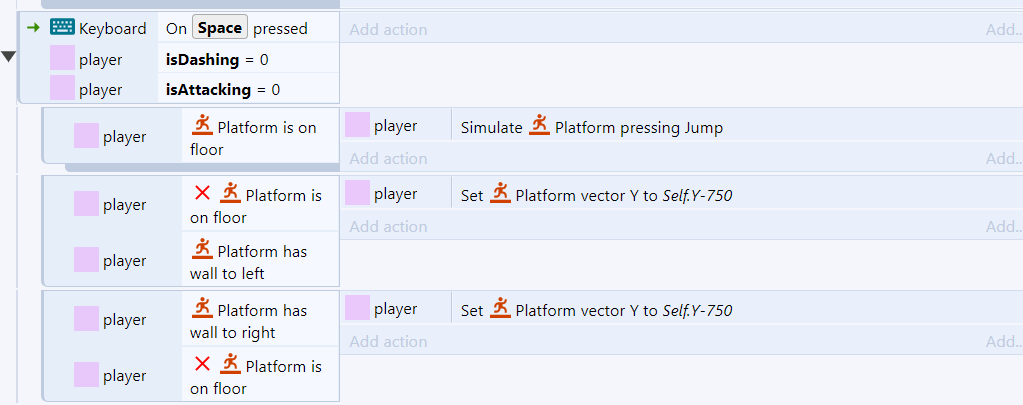1023x405 pixels.
Task: Click Add action for Space pressed event
Action: (388, 29)
